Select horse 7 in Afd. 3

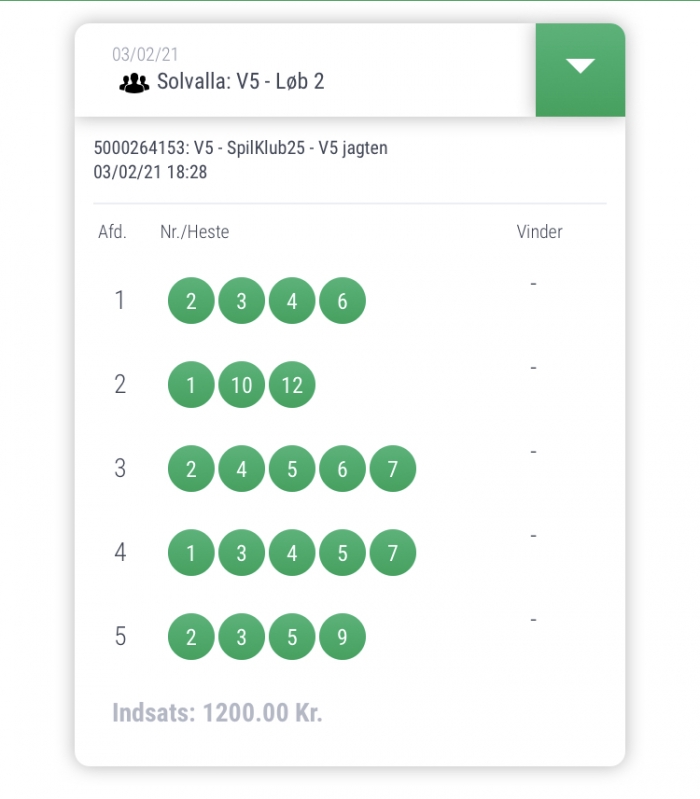click(x=393, y=469)
